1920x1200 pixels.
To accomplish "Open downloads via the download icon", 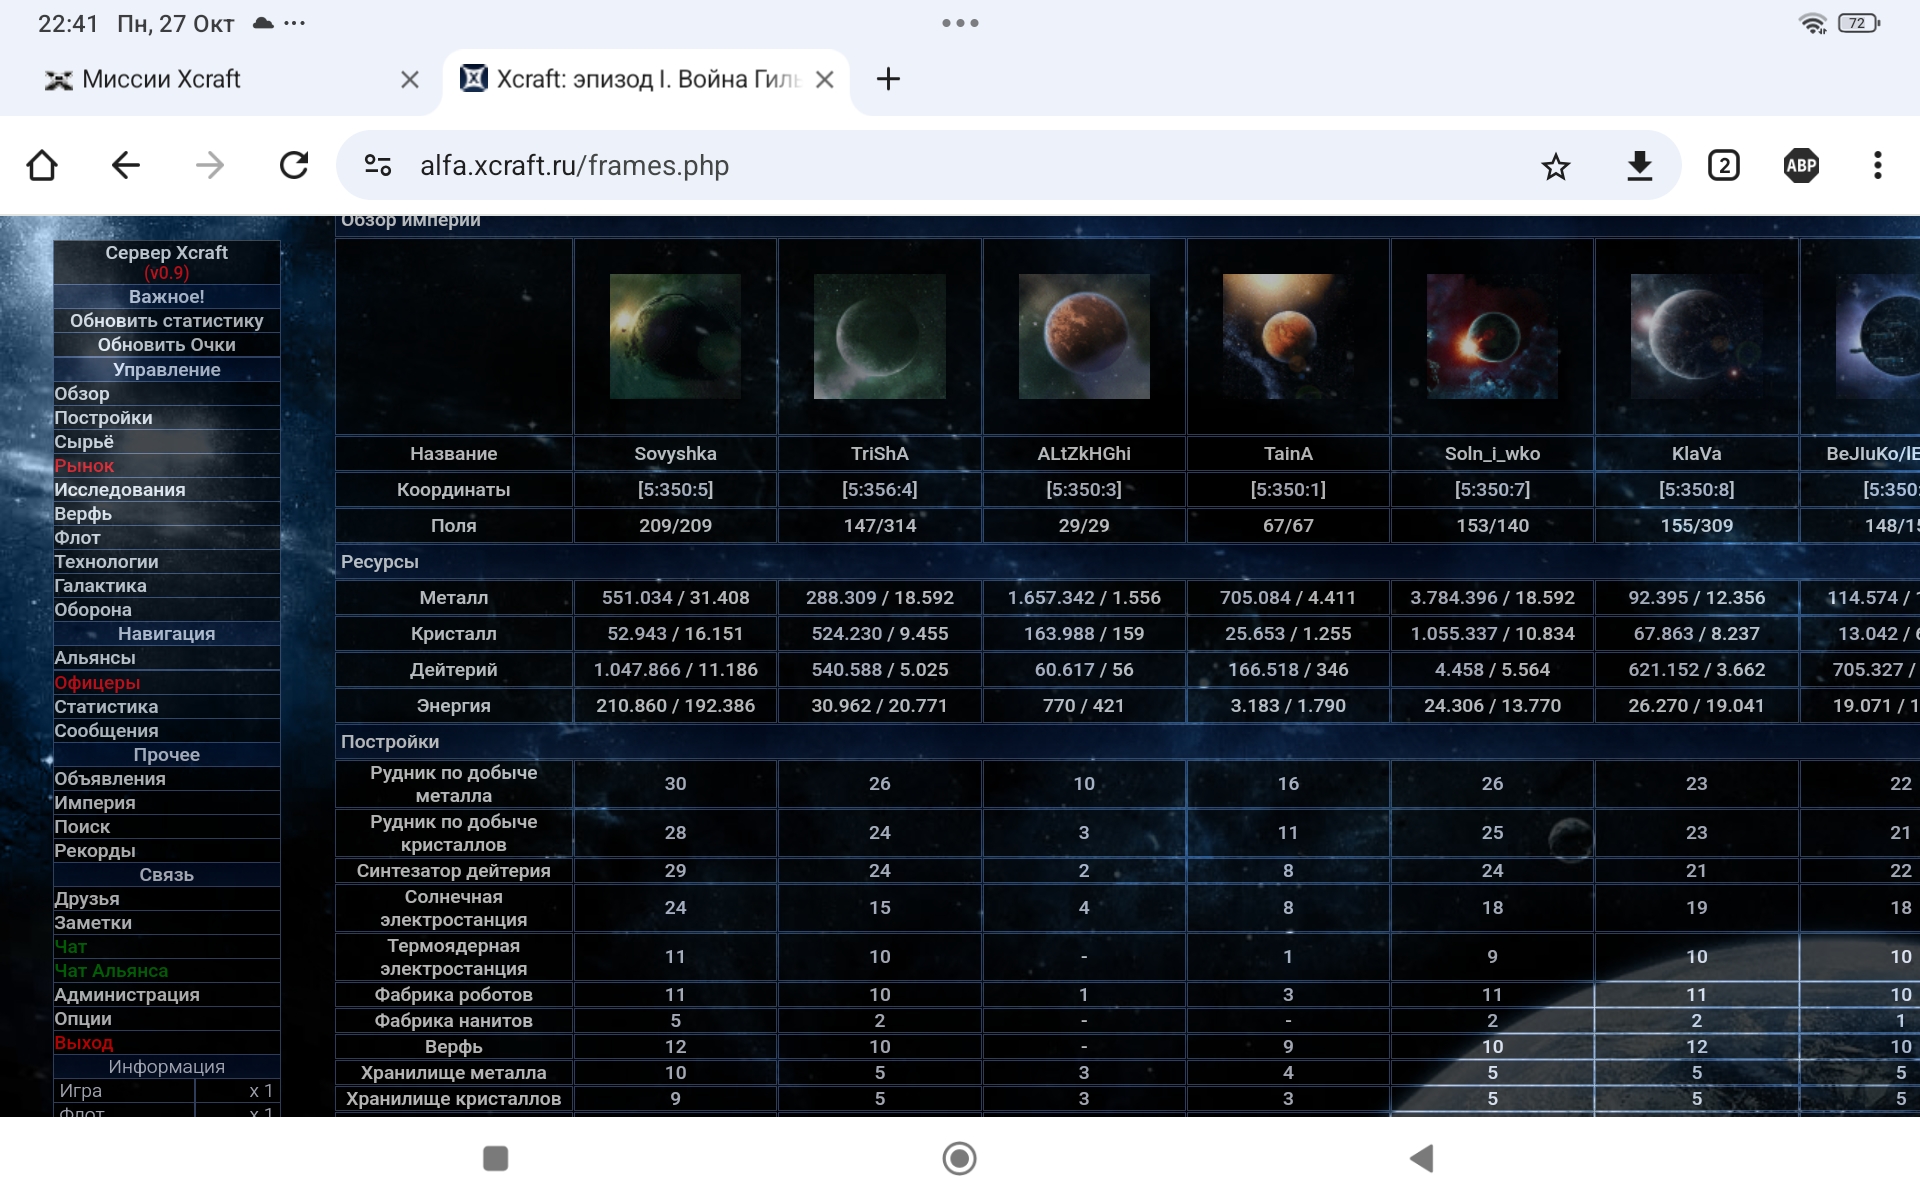I will (x=1639, y=166).
